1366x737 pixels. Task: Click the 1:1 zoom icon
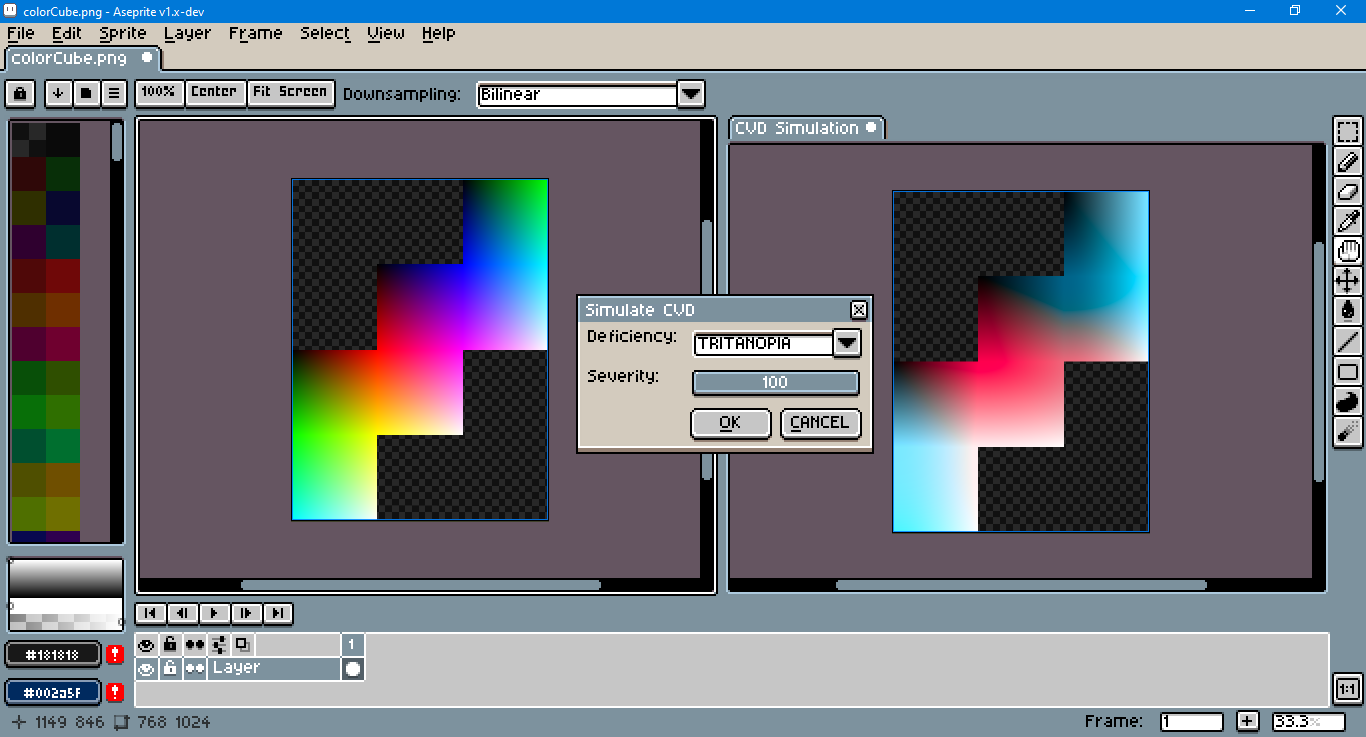pyautogui.click(x=1347, y=689)
